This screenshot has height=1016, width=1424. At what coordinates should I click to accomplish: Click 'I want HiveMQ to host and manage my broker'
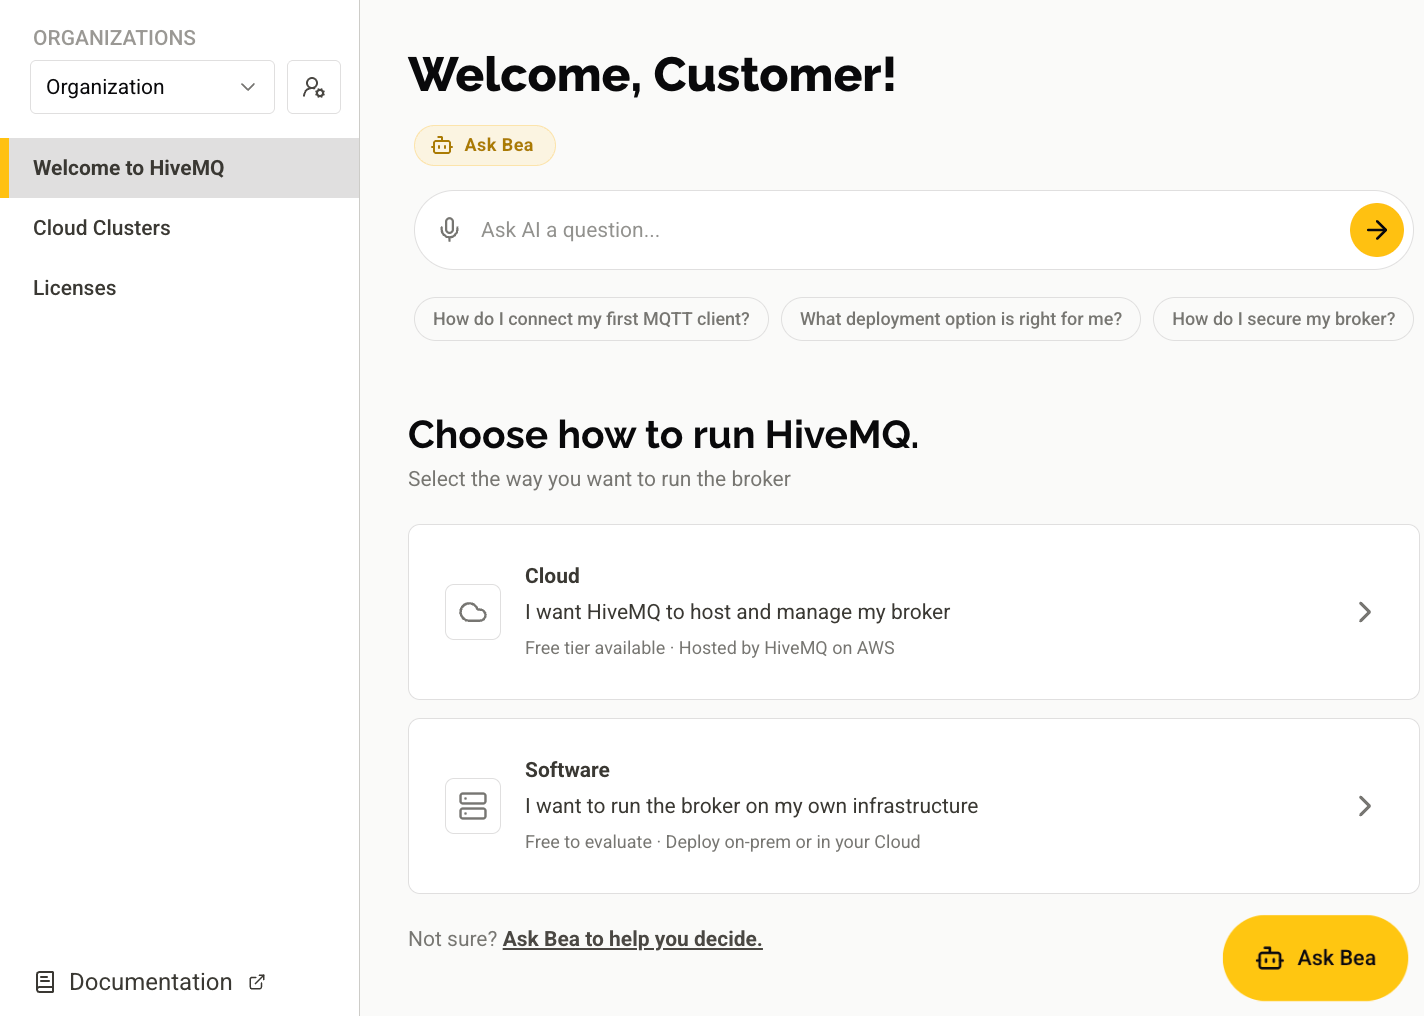tap(737, 612)
